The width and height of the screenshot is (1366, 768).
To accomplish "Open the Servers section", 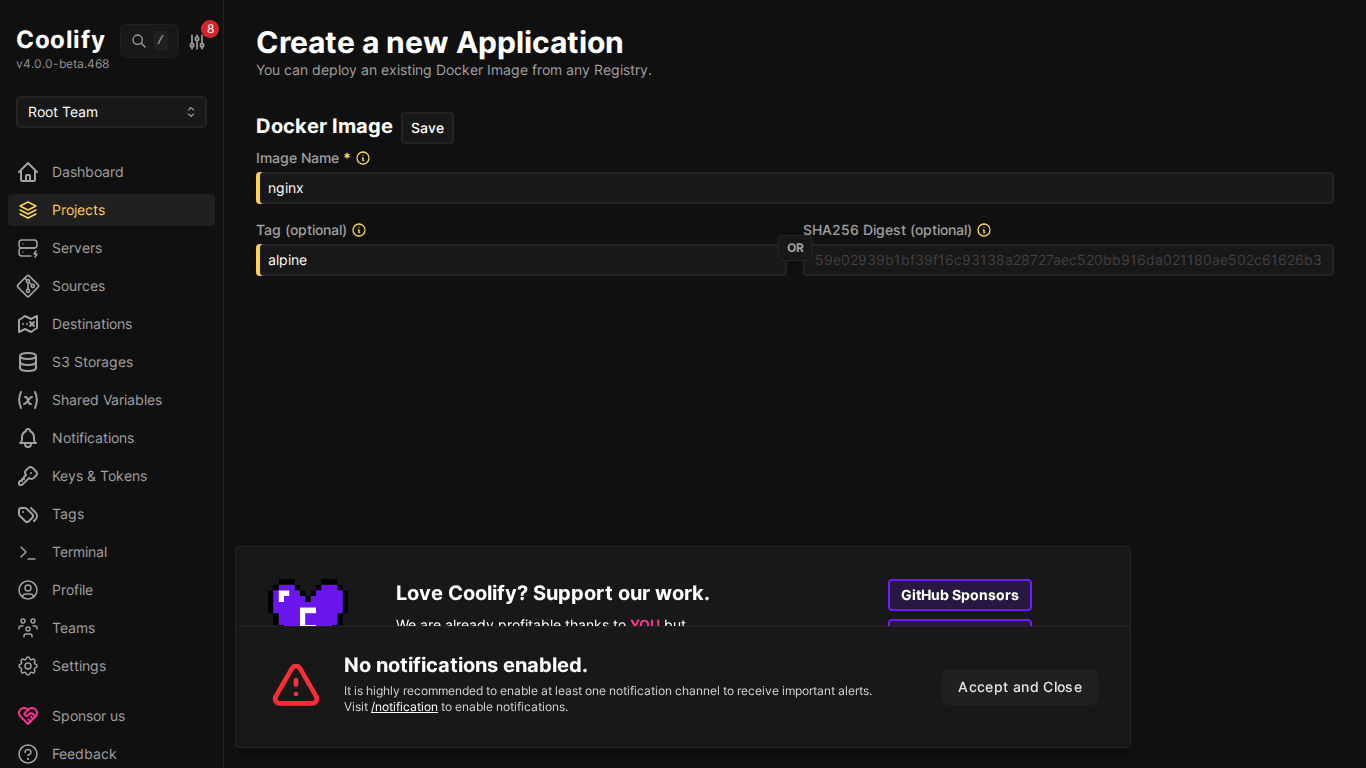I will tap(79, 247).
